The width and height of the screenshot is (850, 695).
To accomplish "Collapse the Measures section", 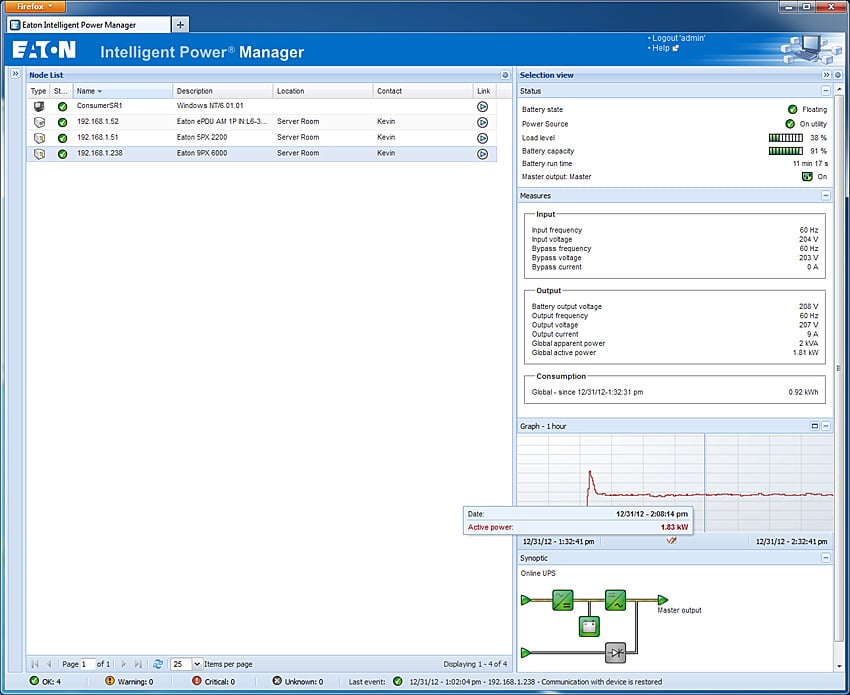I will point(826,195).
